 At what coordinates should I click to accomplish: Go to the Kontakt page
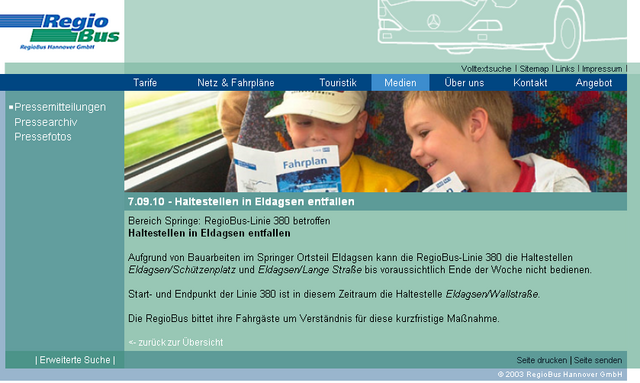[x=530, y=83]
